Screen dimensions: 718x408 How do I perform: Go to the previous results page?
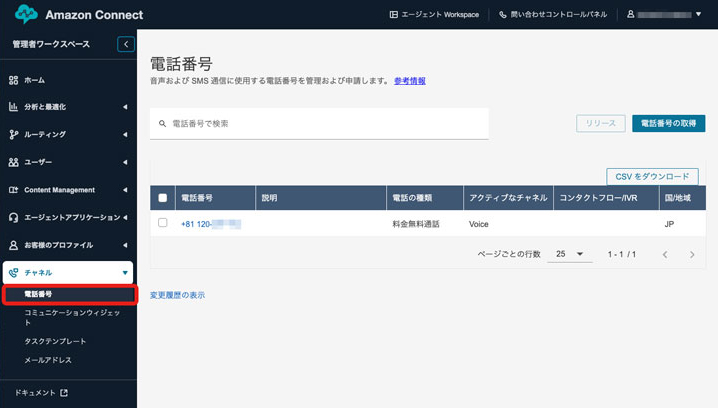665,255
